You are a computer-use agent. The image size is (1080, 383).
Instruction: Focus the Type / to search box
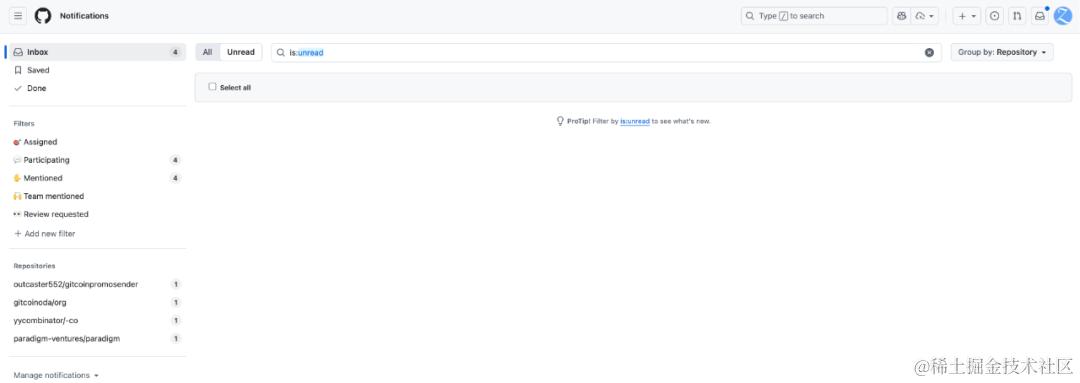point(814,16)
